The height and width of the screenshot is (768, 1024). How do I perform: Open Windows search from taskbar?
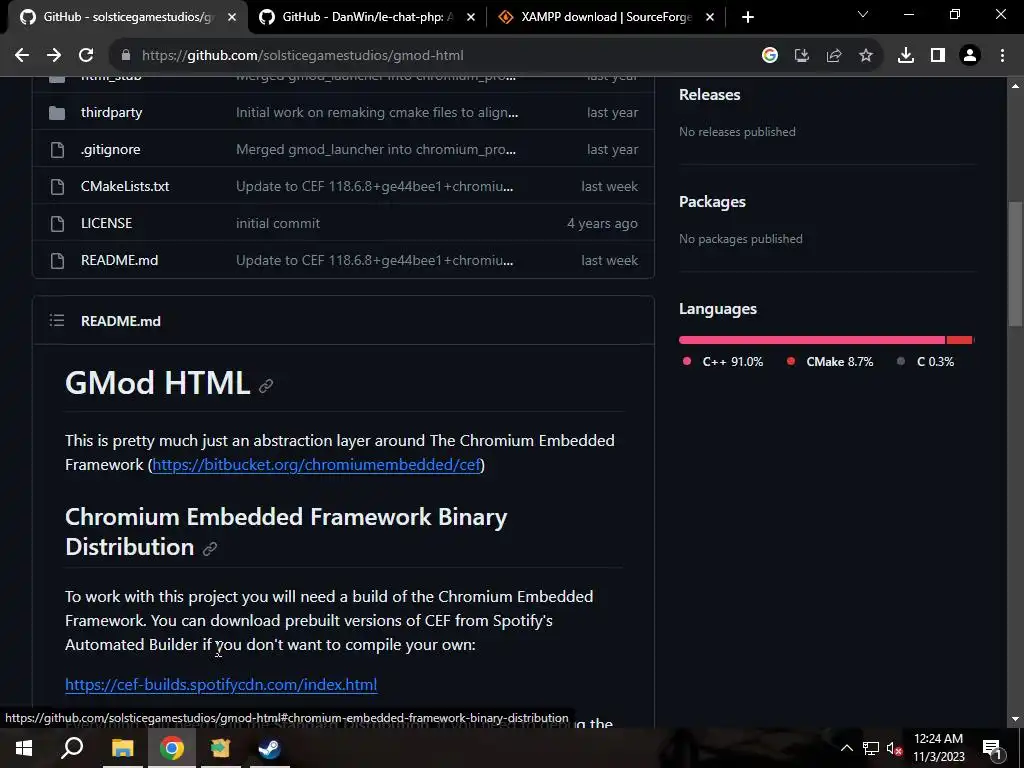tap(72, 748)
